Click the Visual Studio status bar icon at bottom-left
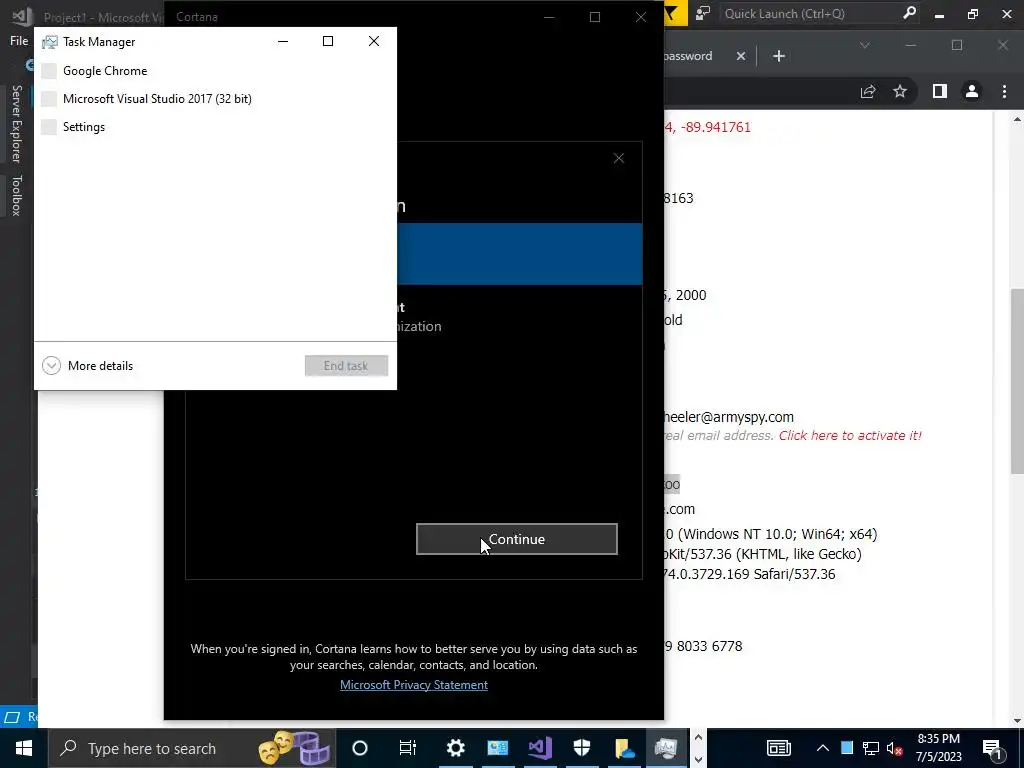1024x768 pixels. (x=12, y=717)
